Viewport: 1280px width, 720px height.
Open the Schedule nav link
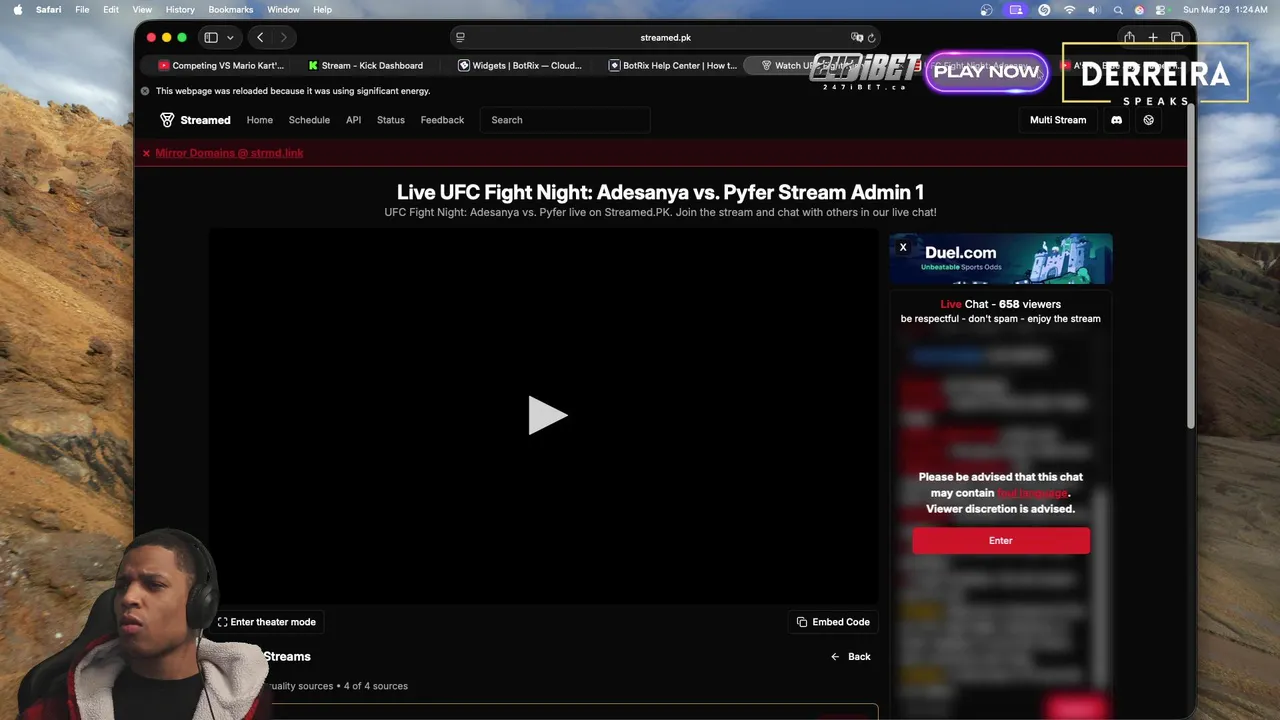(x=309, y=120)
